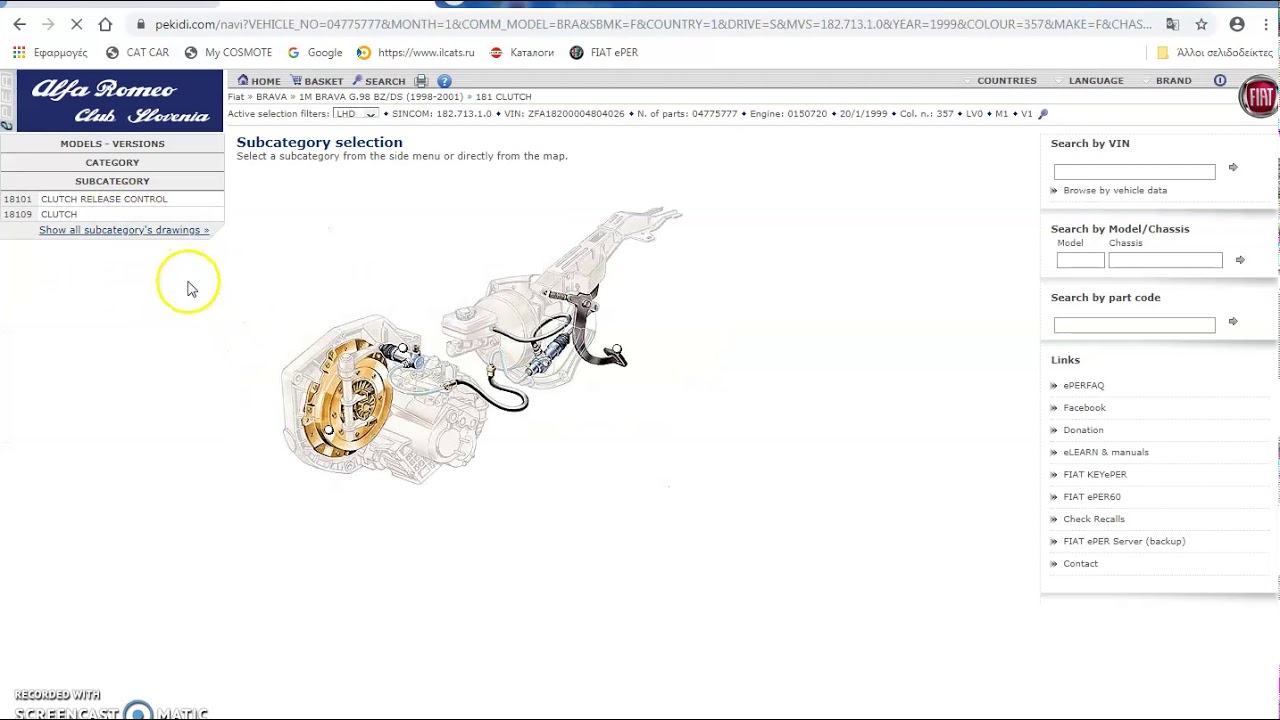Open the Google bookmark

pyautogui.click(x=314, y=52)
